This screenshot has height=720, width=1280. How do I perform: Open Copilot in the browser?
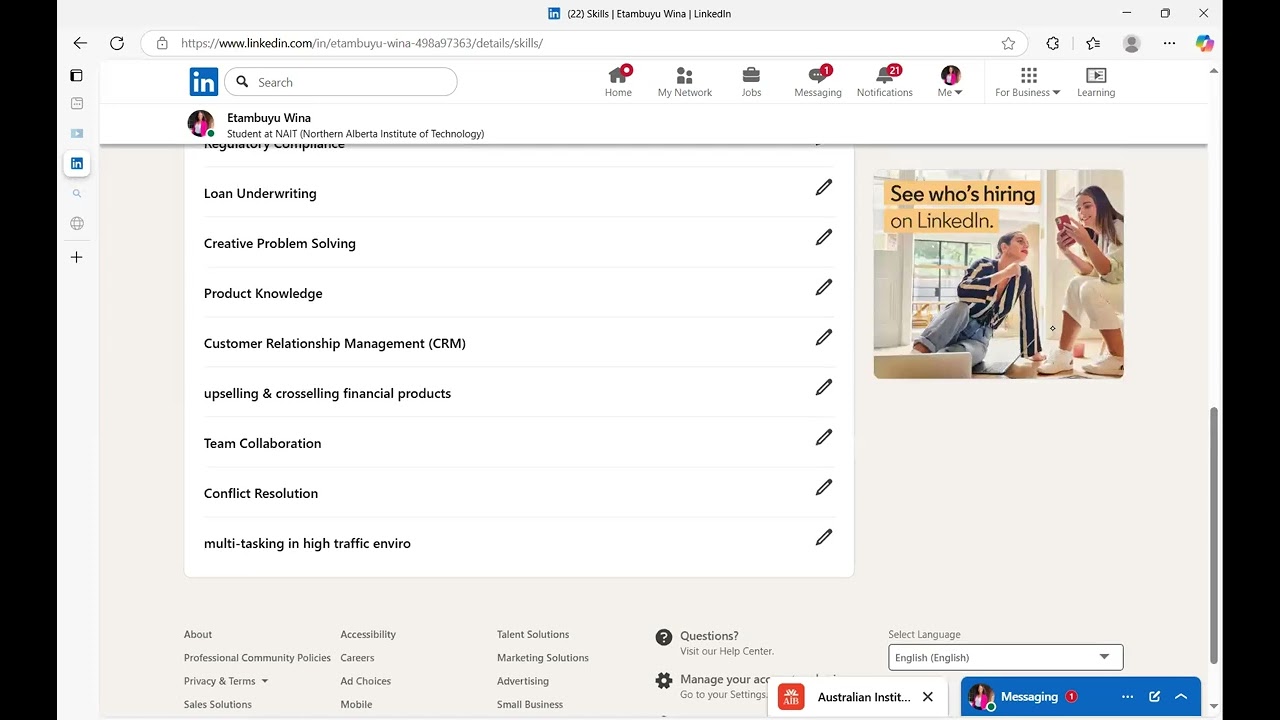coord(1205,43)
